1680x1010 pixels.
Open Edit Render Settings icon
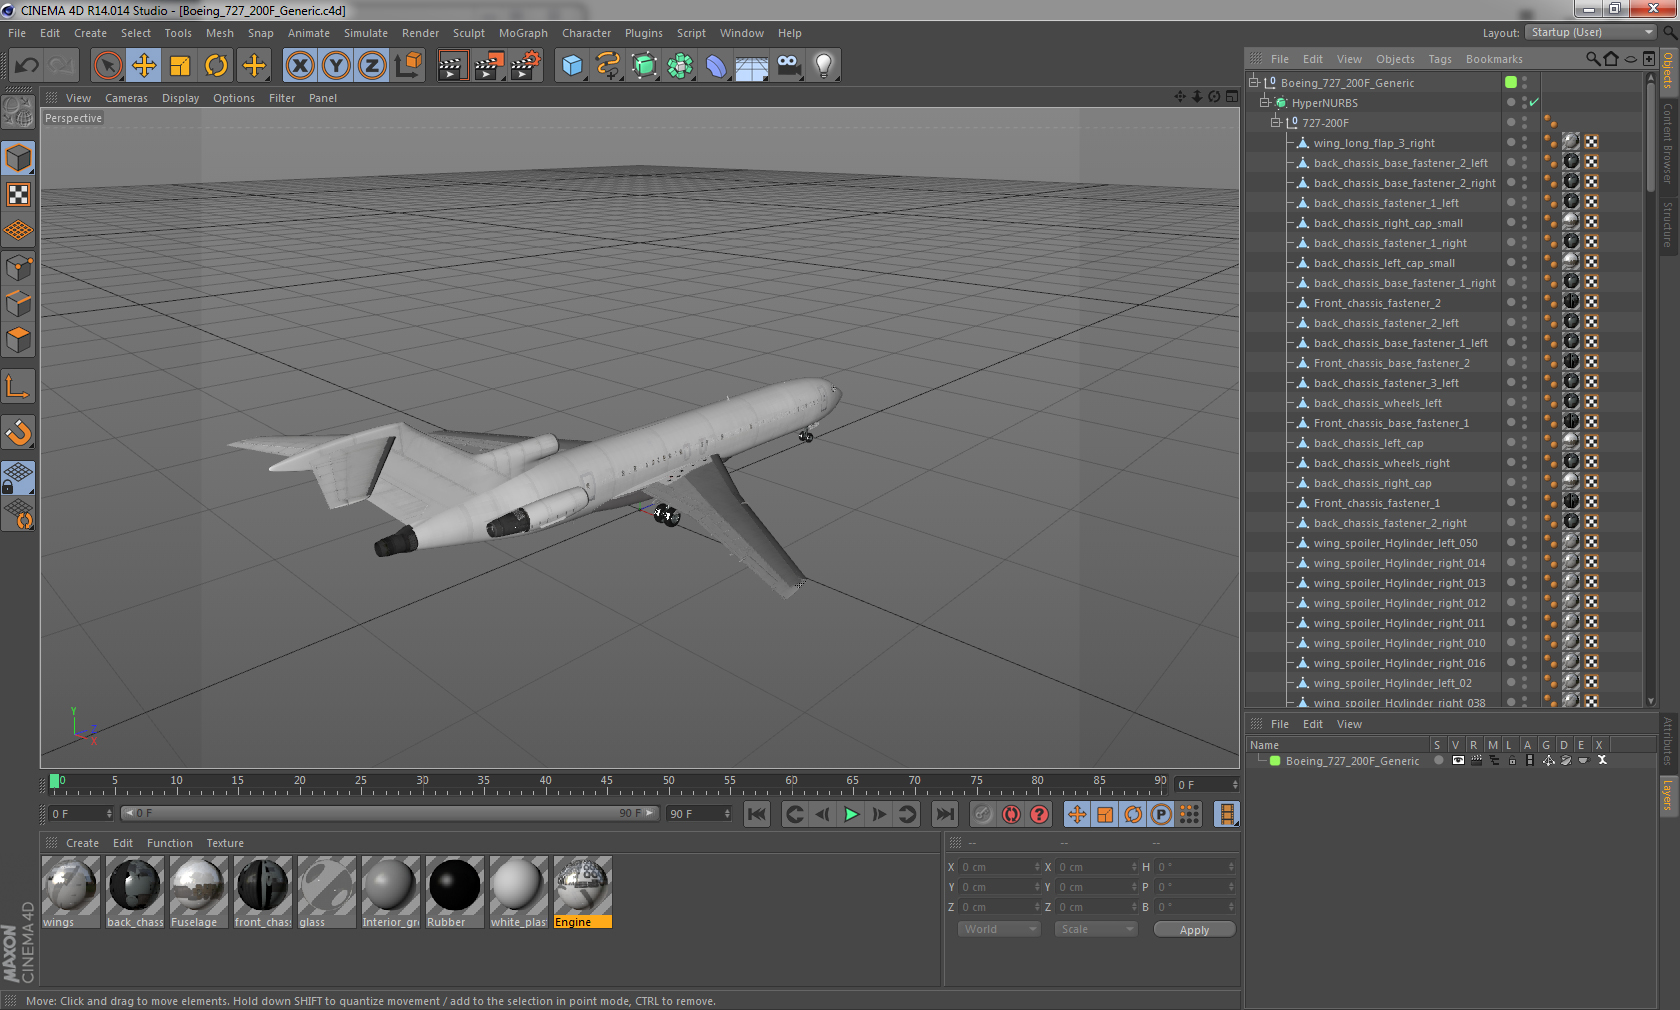525,66
